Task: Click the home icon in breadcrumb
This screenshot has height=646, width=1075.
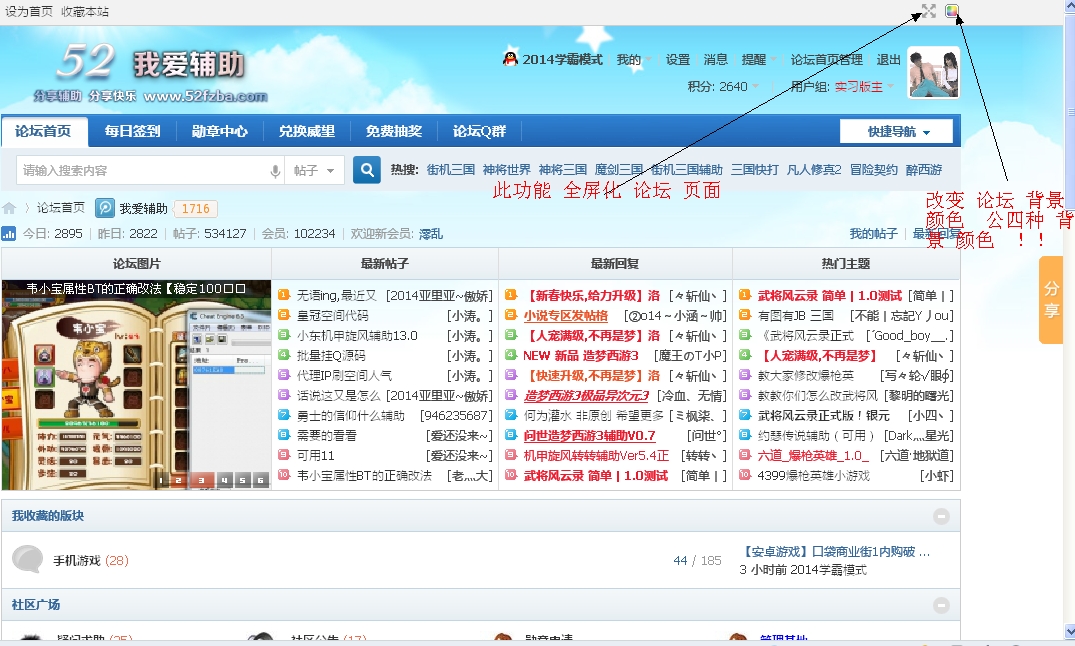Action: pos(9,208)
